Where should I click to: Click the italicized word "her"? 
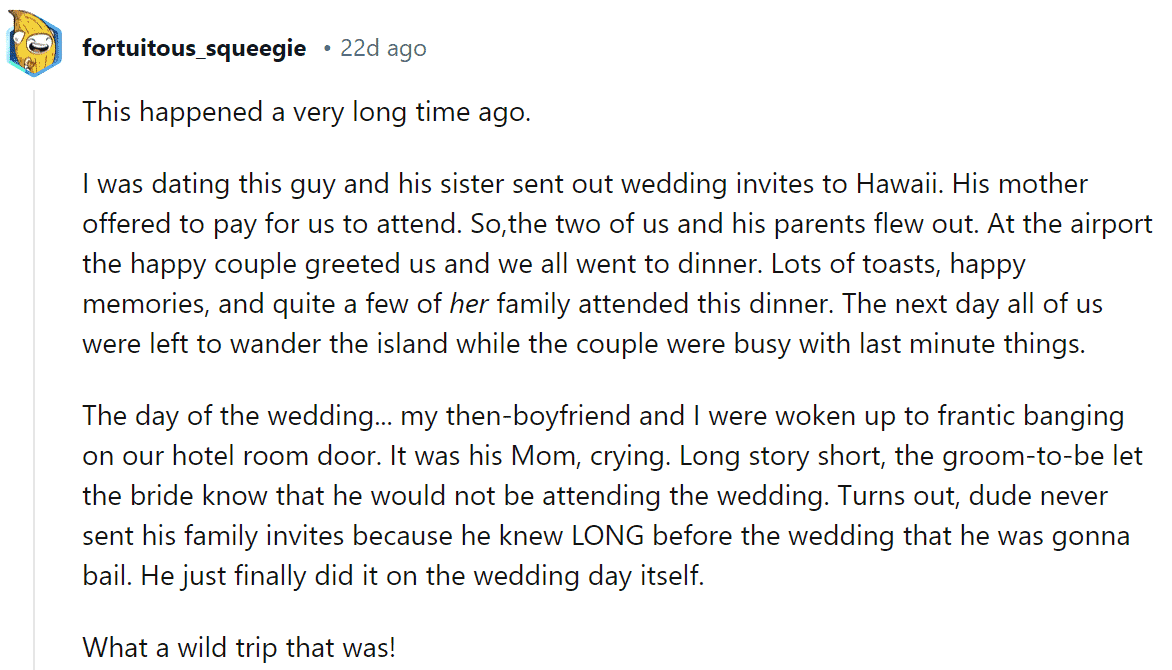pos(469,304)
